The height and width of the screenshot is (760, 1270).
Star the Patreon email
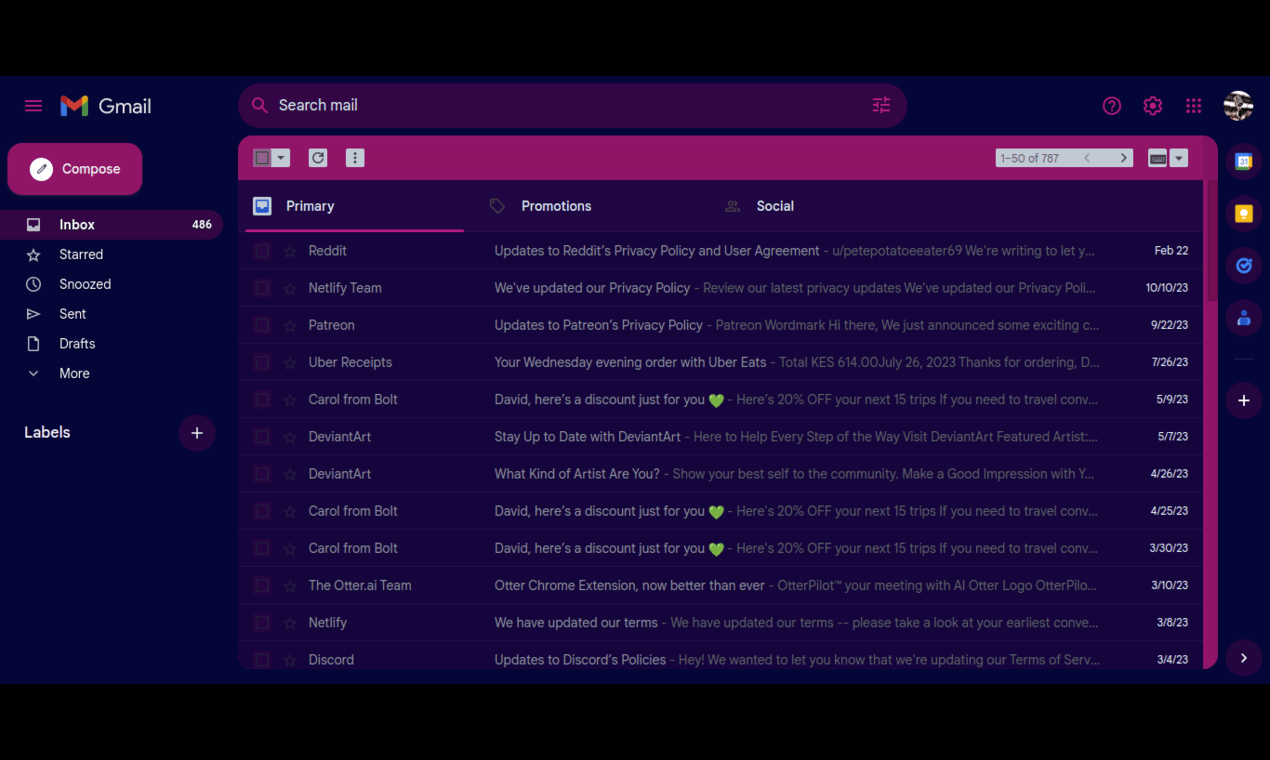[x=290, y=325]
